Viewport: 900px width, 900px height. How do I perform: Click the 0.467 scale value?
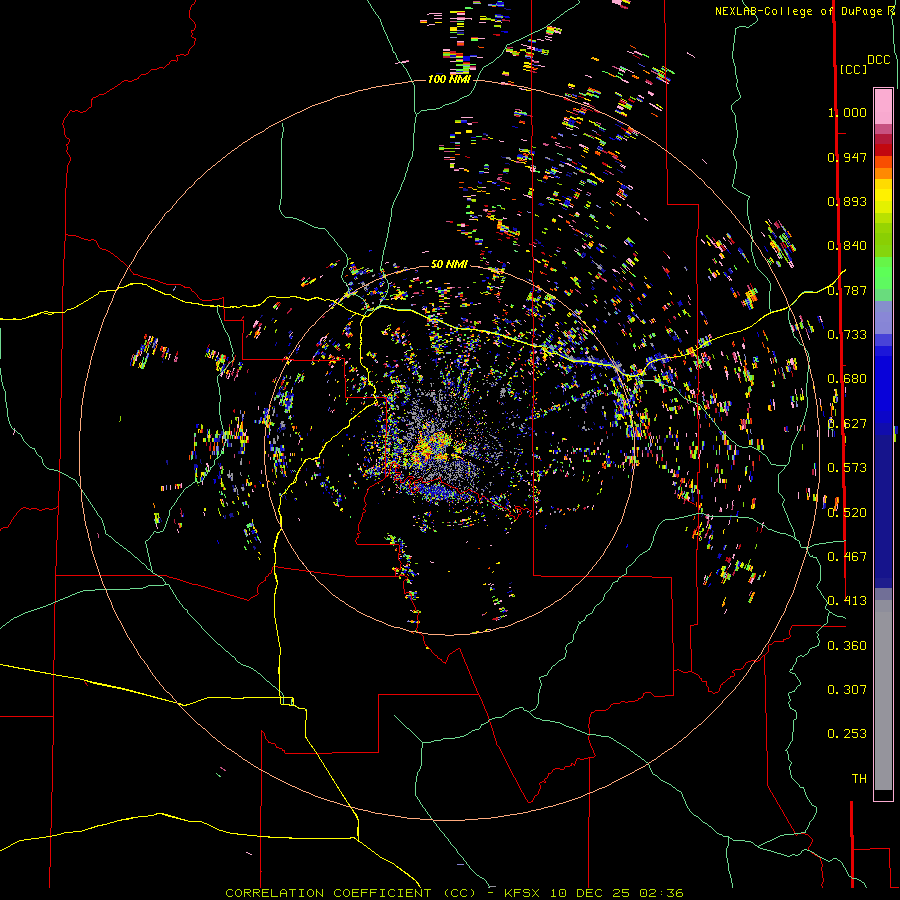tap(847, 557)
